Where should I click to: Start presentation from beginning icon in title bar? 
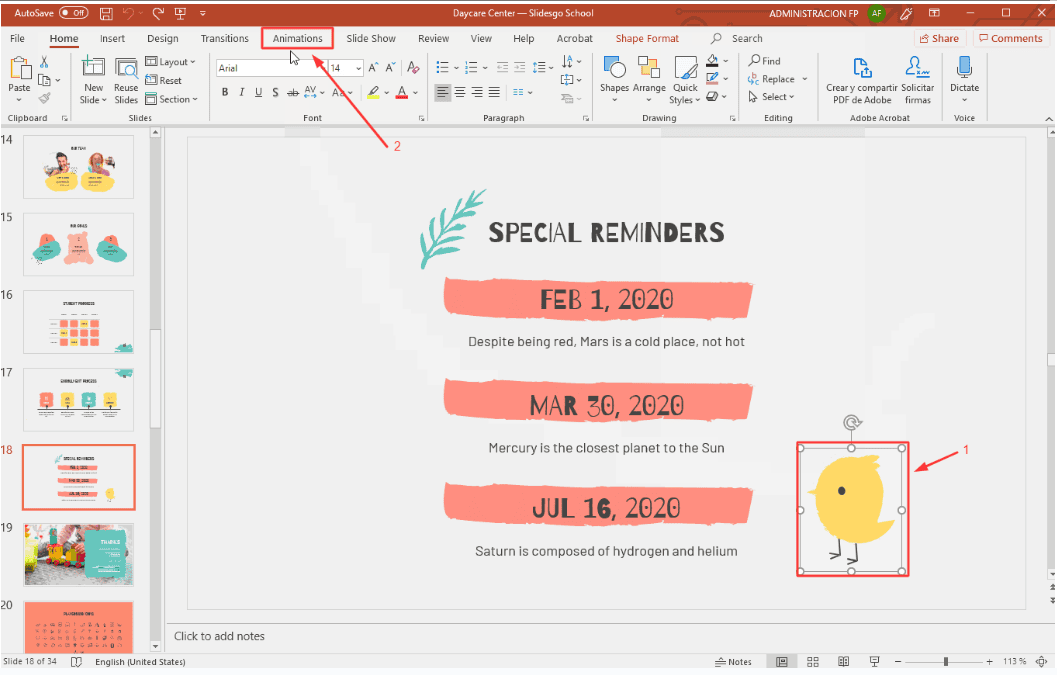[180, 13]
